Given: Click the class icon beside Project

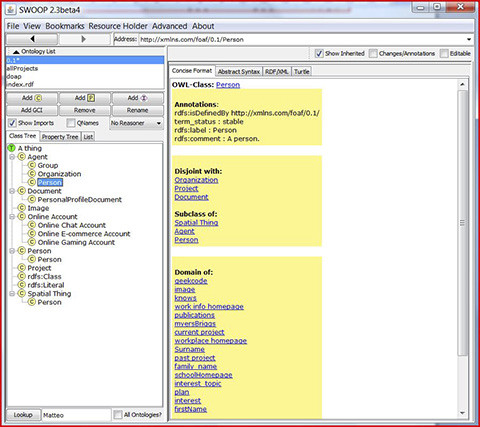Looking at the screenshot, I should click(x=22, y=268).
